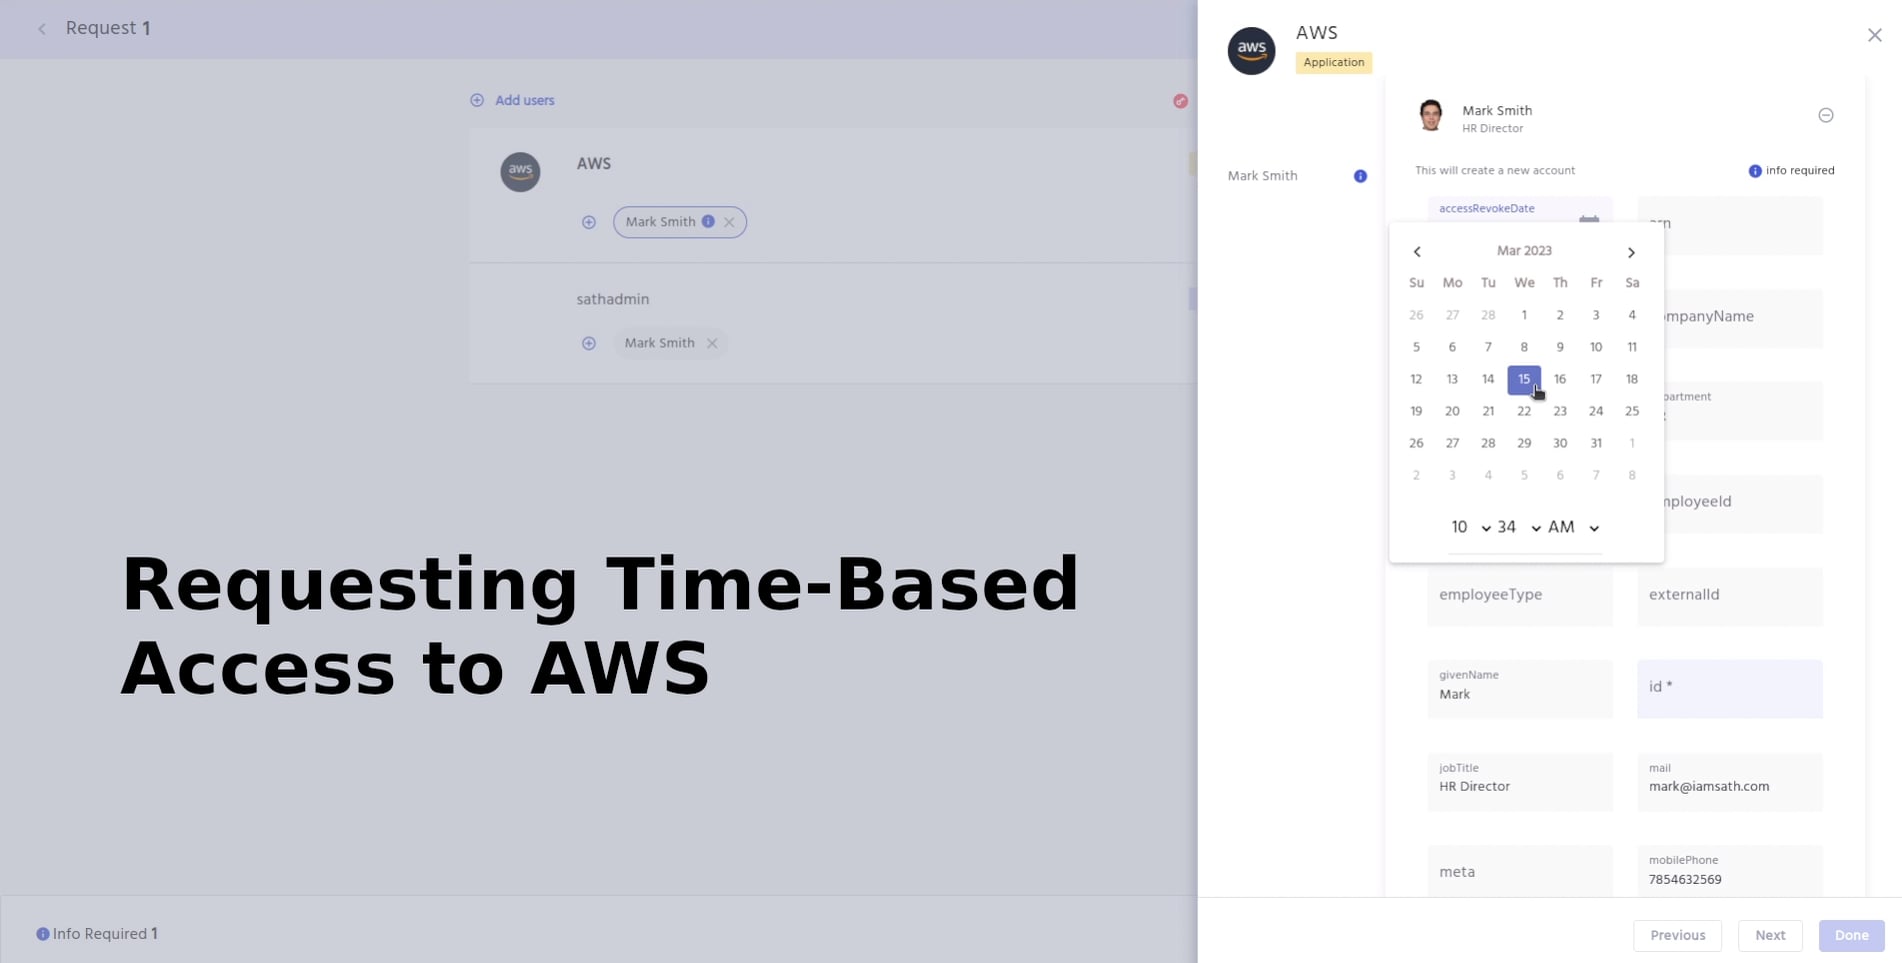This screenshot has width=1902, height=963.
Task: Open the hour dropdown showing 10
Action: coord(1470,527)
